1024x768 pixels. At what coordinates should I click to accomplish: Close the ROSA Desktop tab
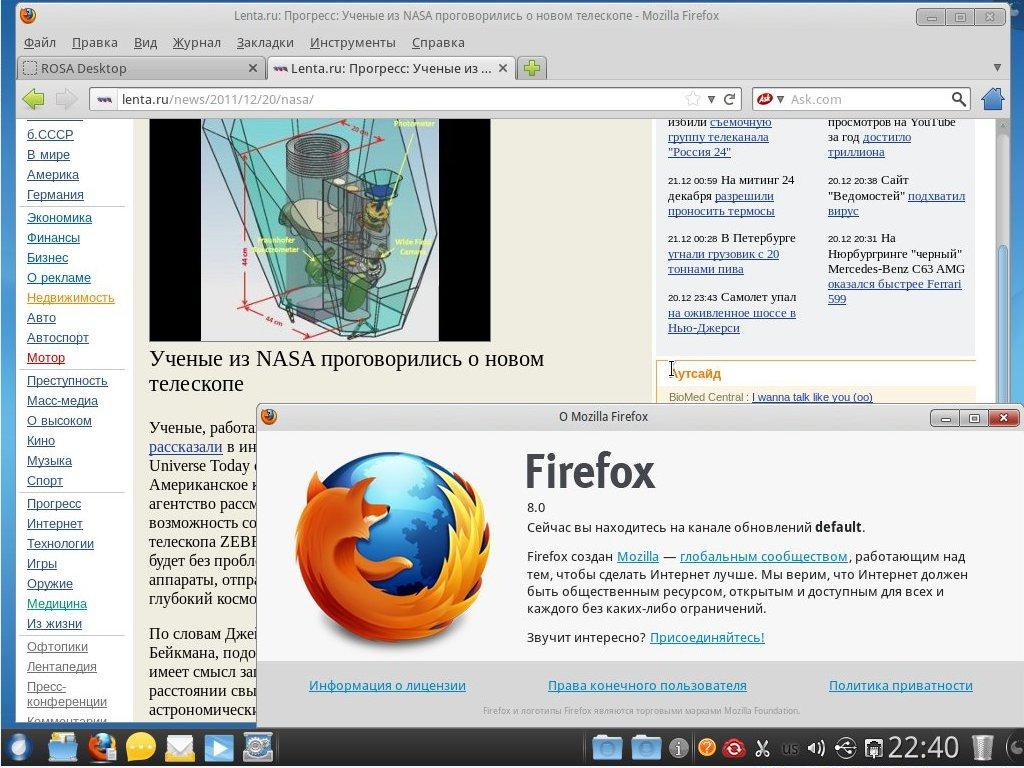pos(253,68)
